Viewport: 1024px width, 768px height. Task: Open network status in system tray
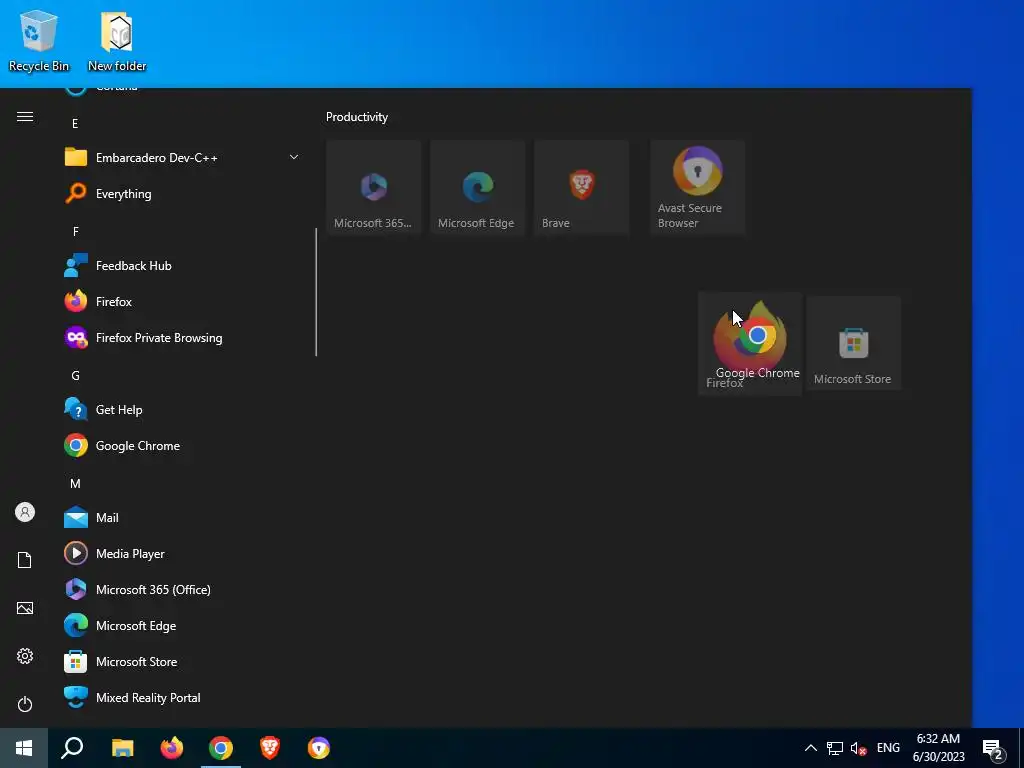(x=835, y=748)
